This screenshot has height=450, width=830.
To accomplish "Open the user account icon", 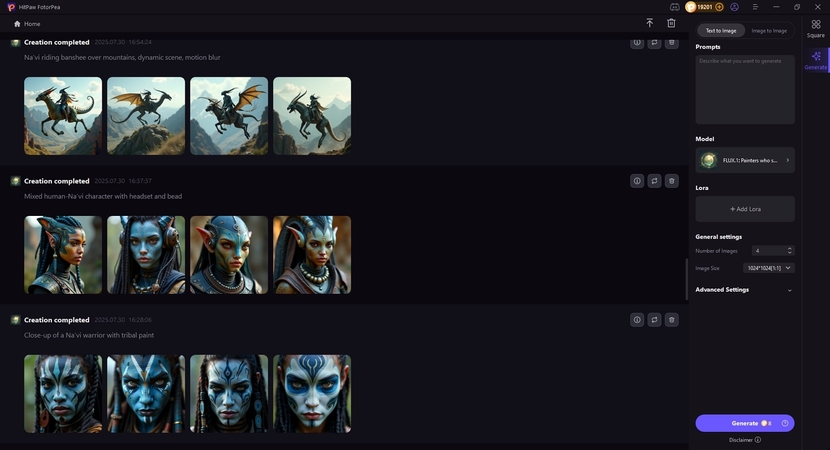I will 734,7.
